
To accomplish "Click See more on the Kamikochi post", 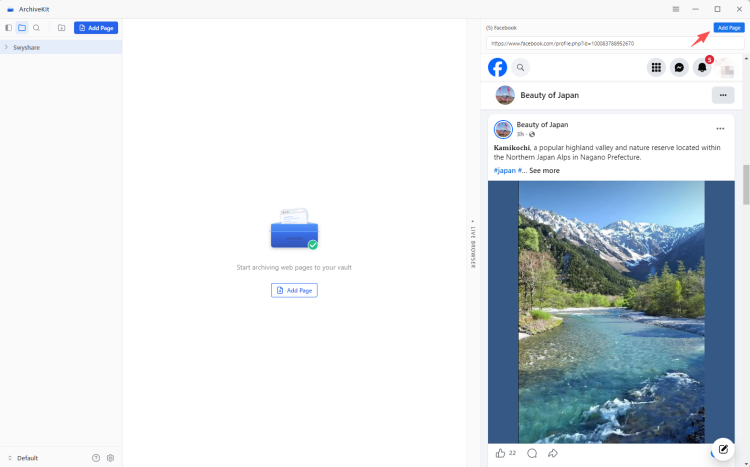I will coord(544,171).
